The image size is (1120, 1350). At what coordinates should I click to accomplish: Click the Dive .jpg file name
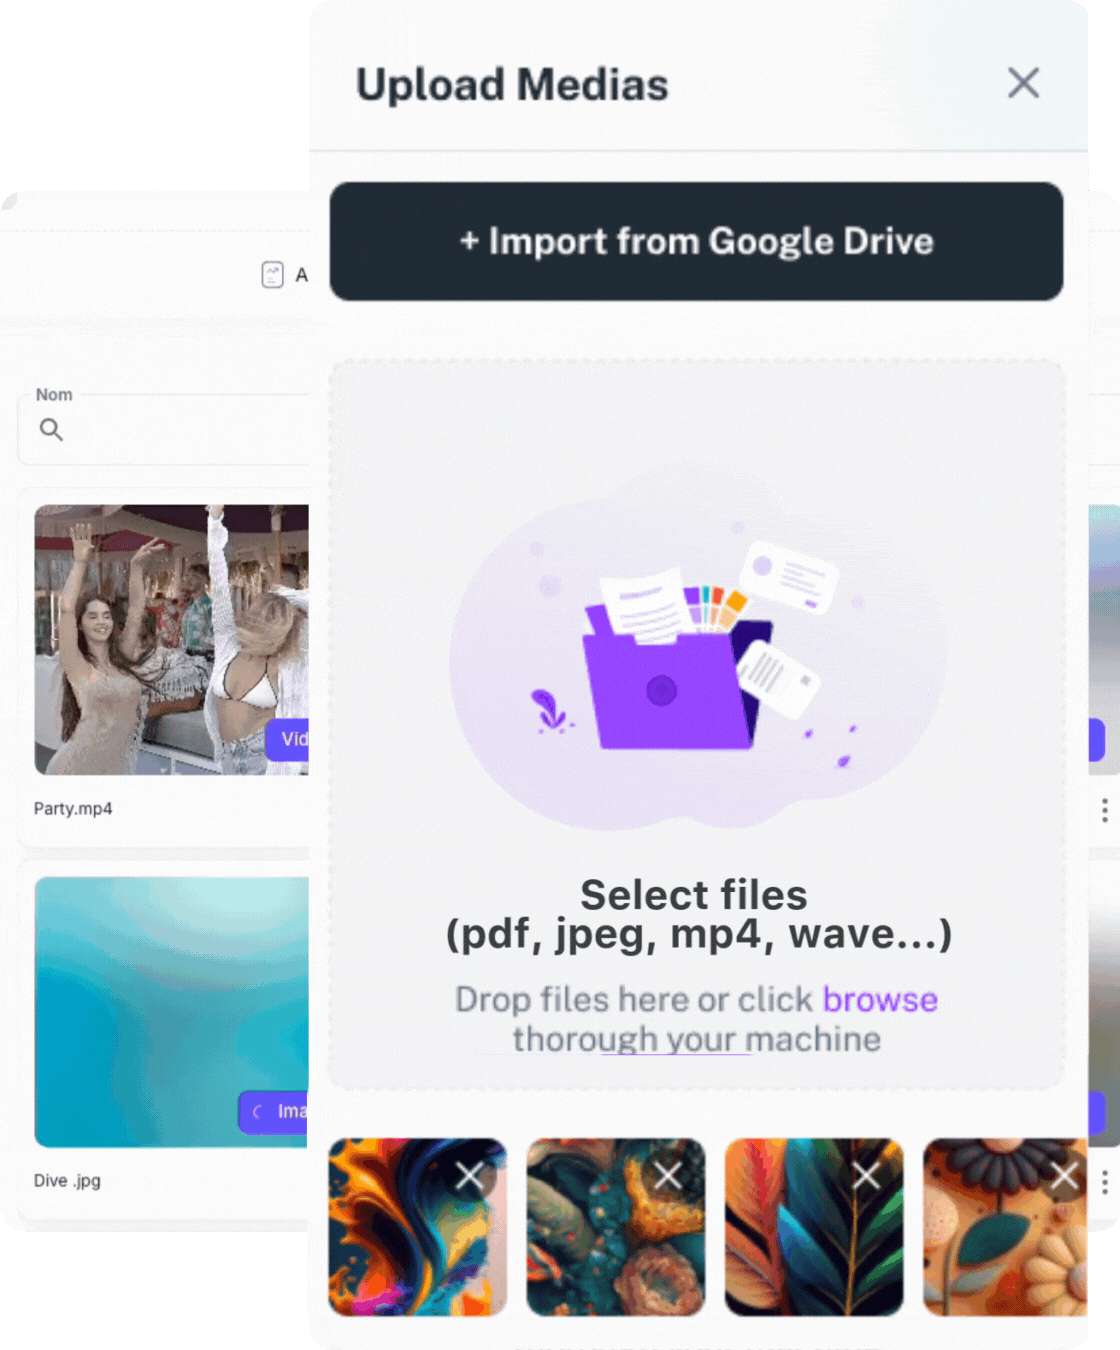pos(67,1180)
